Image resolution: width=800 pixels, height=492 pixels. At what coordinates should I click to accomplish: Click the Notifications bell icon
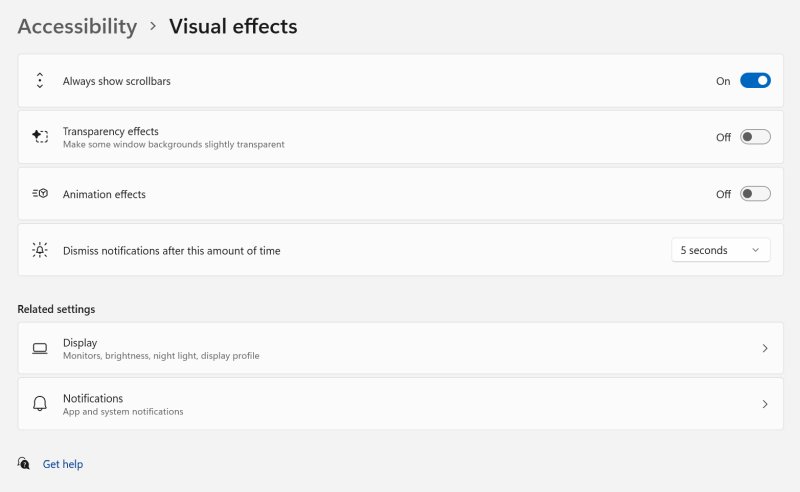pos(40,404)
